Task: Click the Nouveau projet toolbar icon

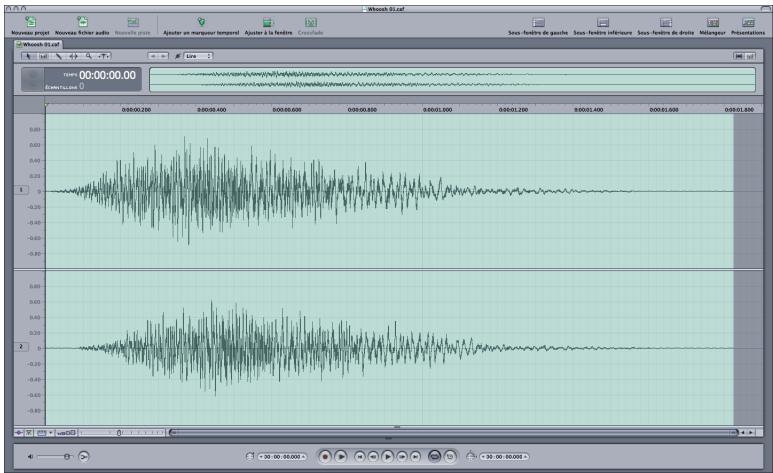Action: click(31, 22)
